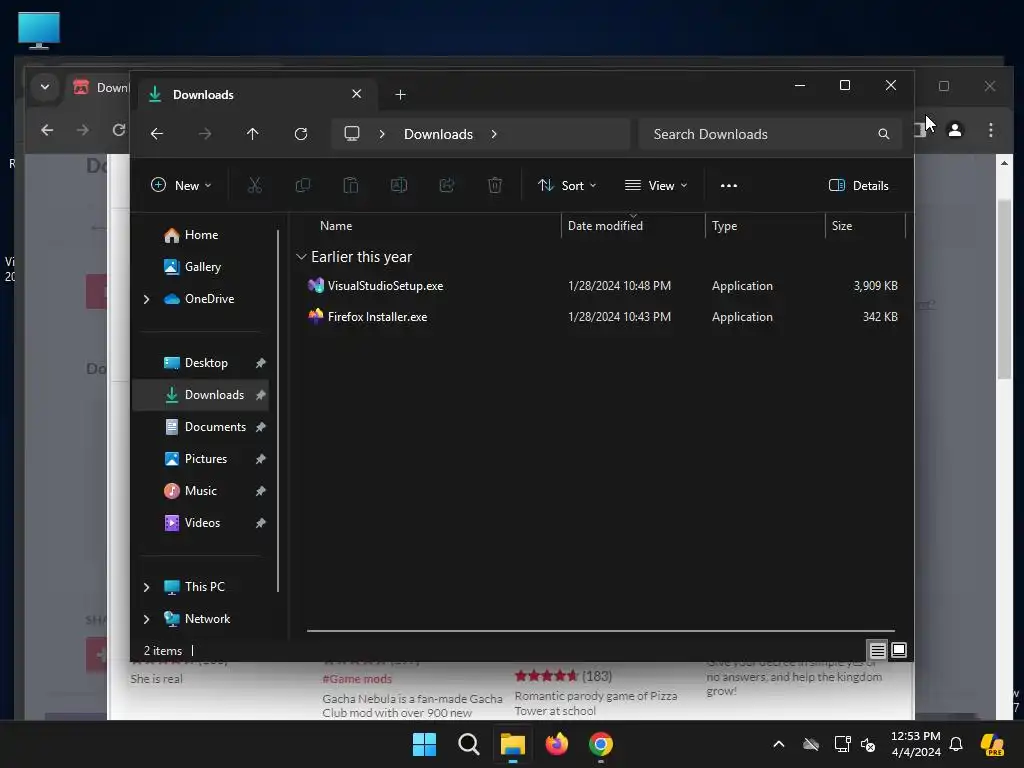Collapse the Earlier this year group
1024x768 pixels.
(301, 257)
